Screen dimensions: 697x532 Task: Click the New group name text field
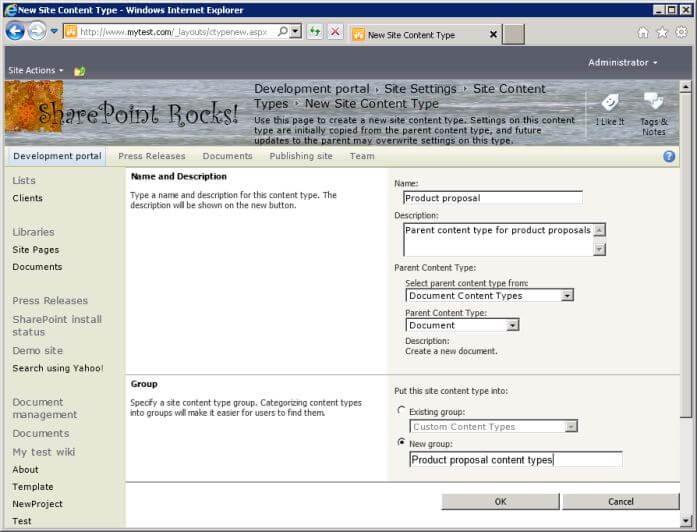516,460
